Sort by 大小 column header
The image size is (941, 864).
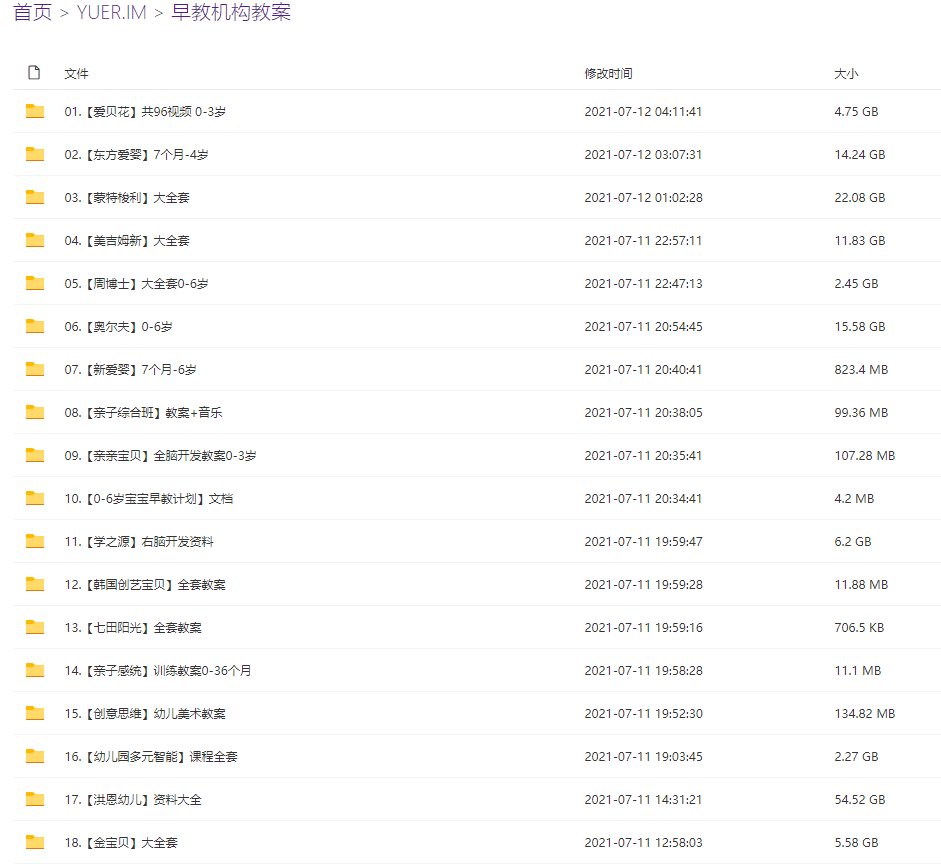pos(846,73)
